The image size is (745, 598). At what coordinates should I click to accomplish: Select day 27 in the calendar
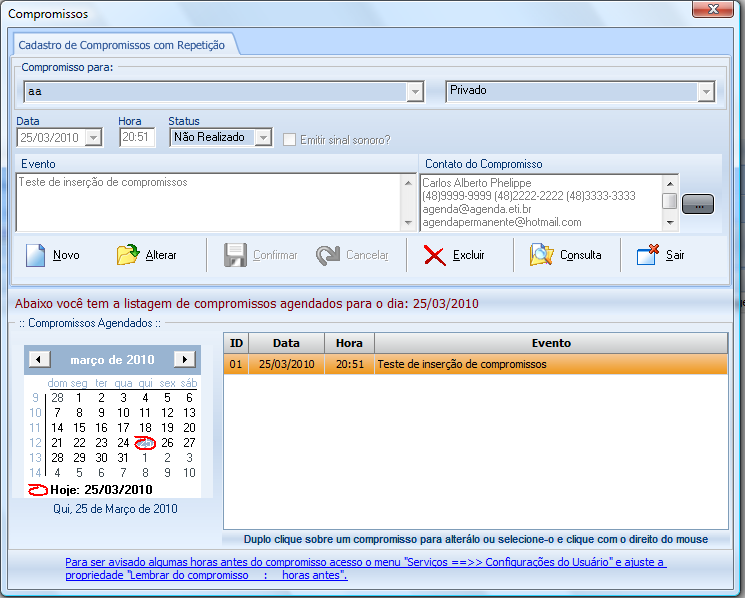point(189,443)
